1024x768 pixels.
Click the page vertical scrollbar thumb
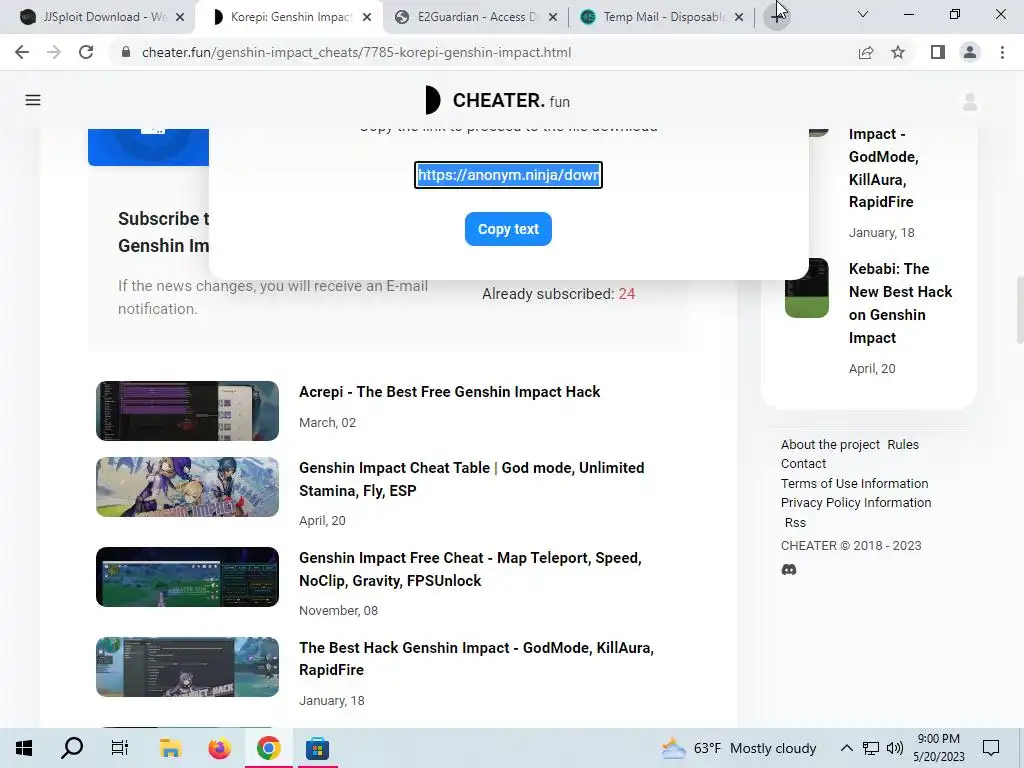tap(1019, 310)
